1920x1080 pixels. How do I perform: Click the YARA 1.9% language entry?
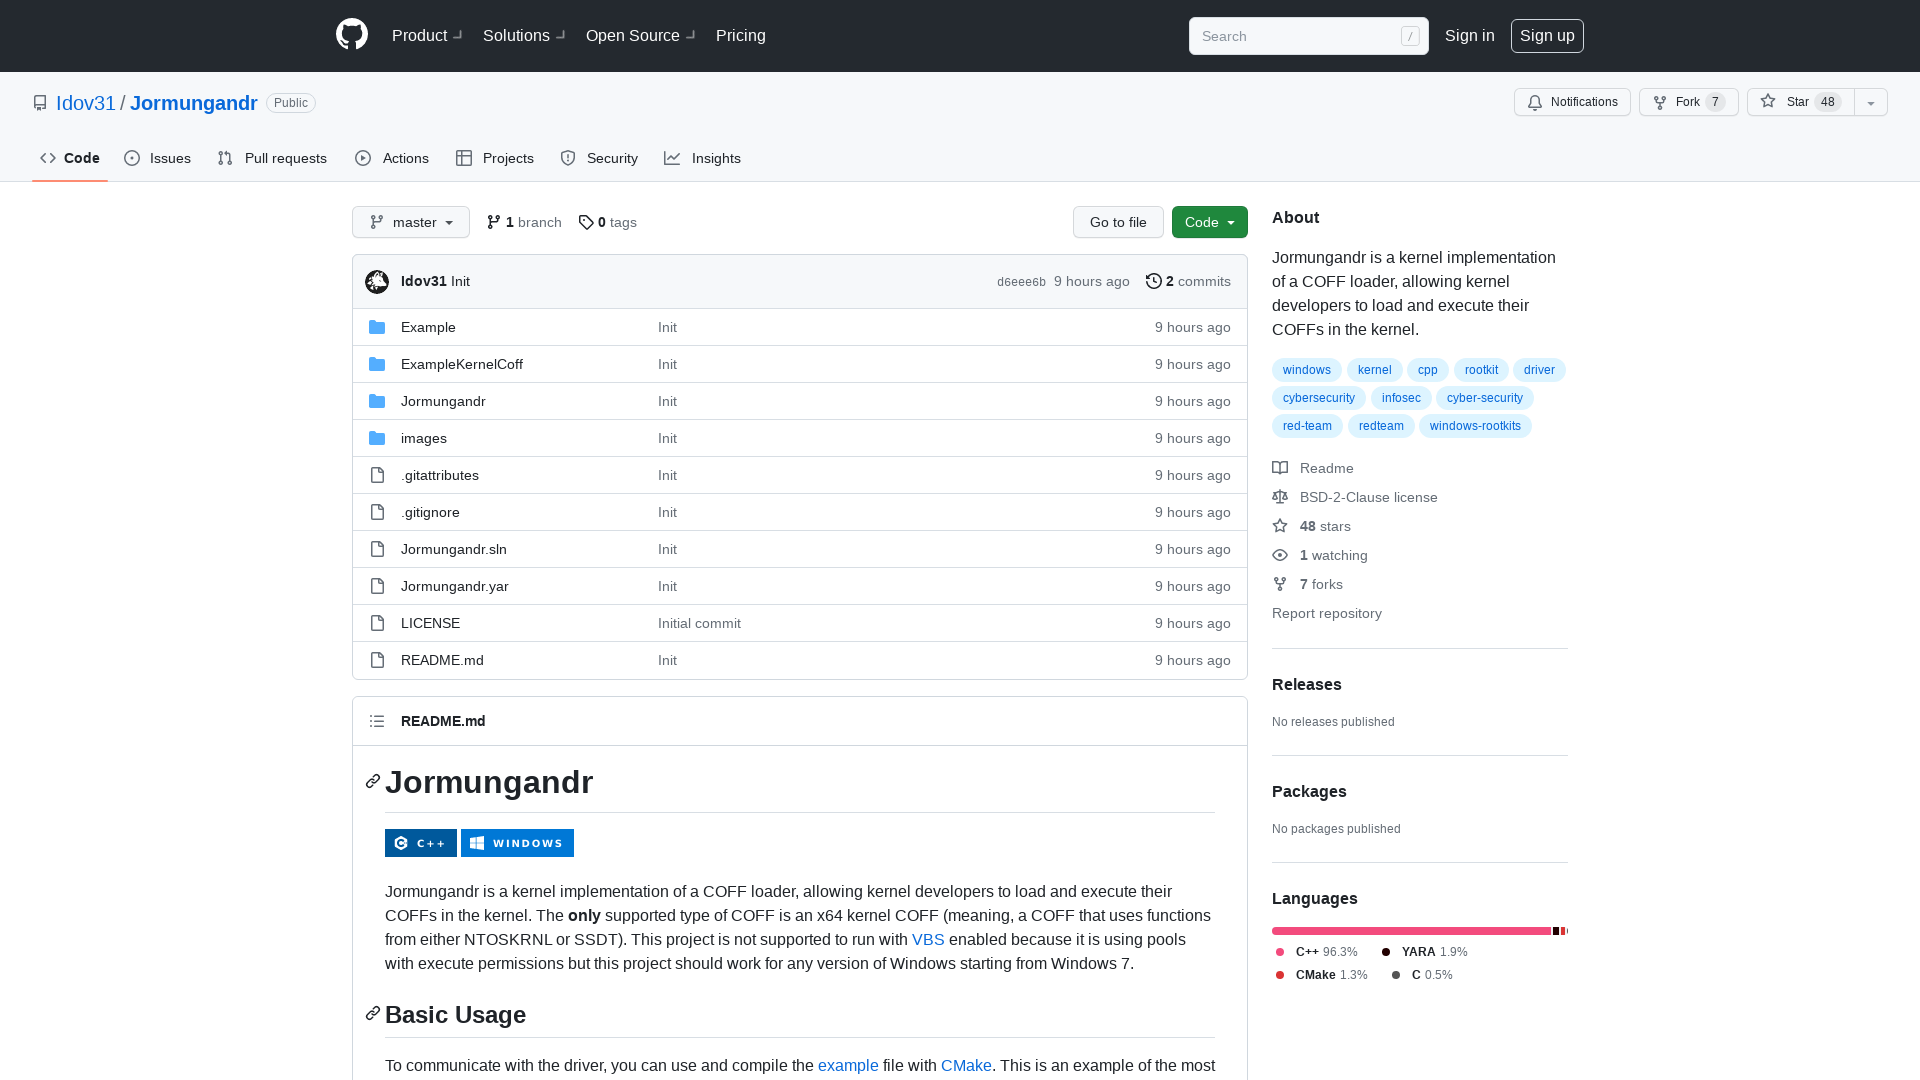(1425, 952)
